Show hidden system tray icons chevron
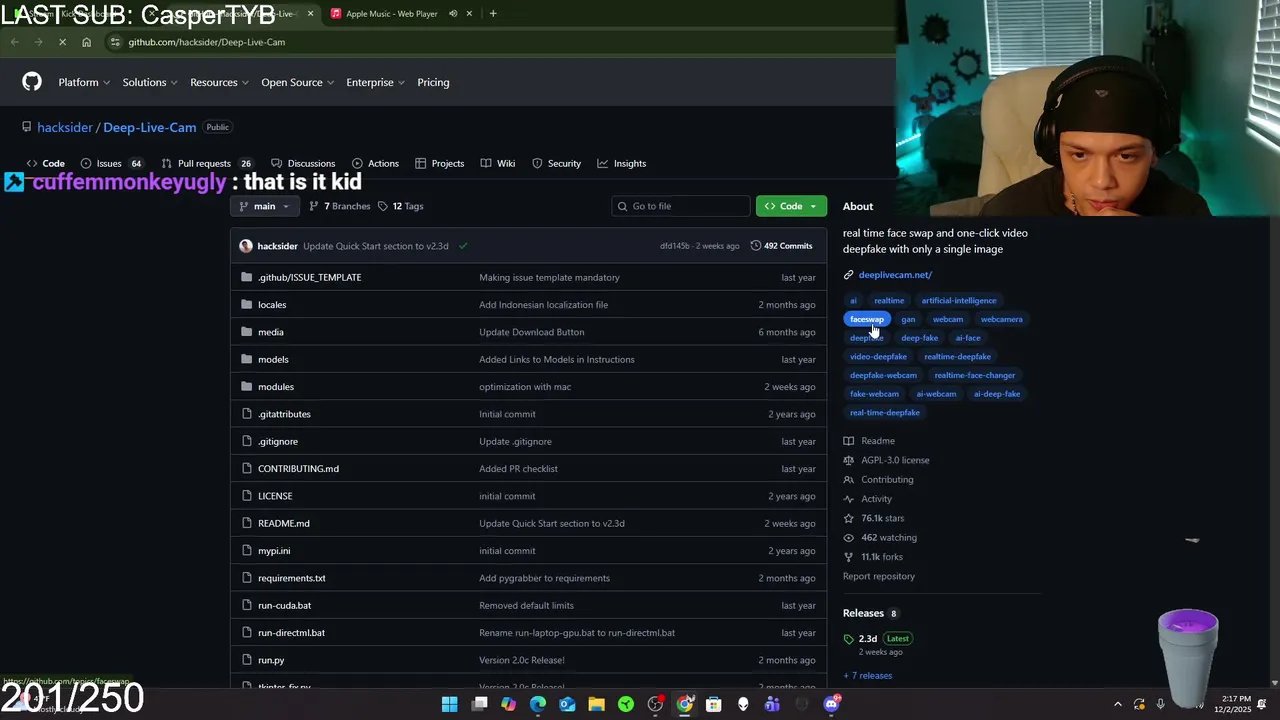The height and width of the screenshot is (720, 1280). tap(1118, 705)
